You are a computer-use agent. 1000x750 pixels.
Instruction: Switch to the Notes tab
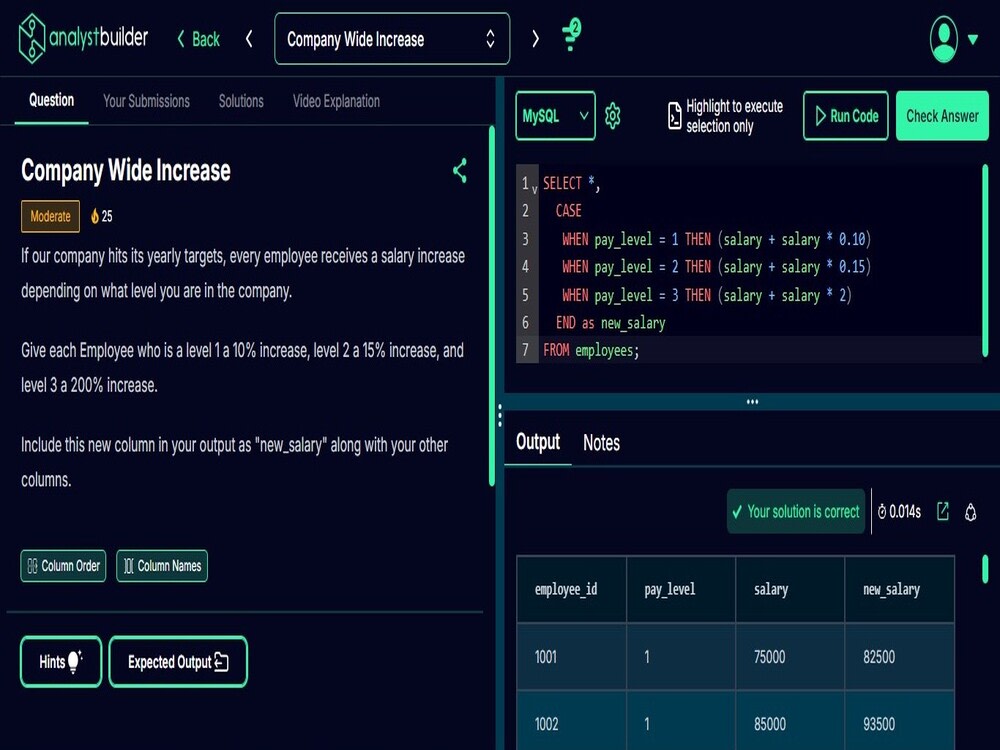pos(601,443)
